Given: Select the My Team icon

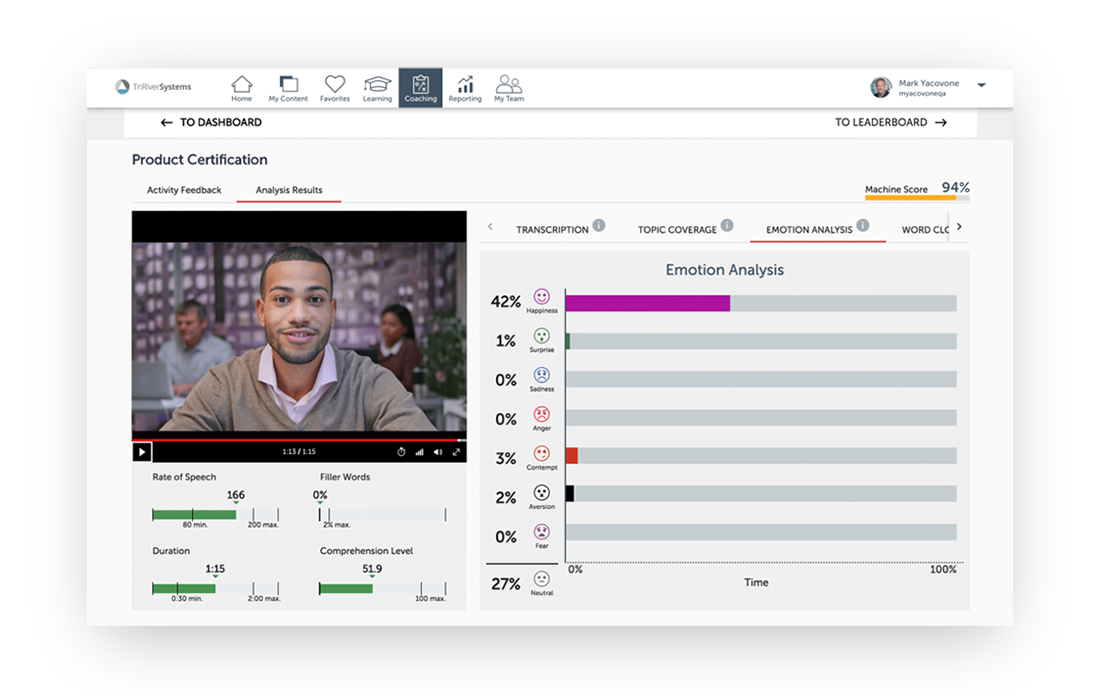Looking at the screenshot, I should coord(509,87).
